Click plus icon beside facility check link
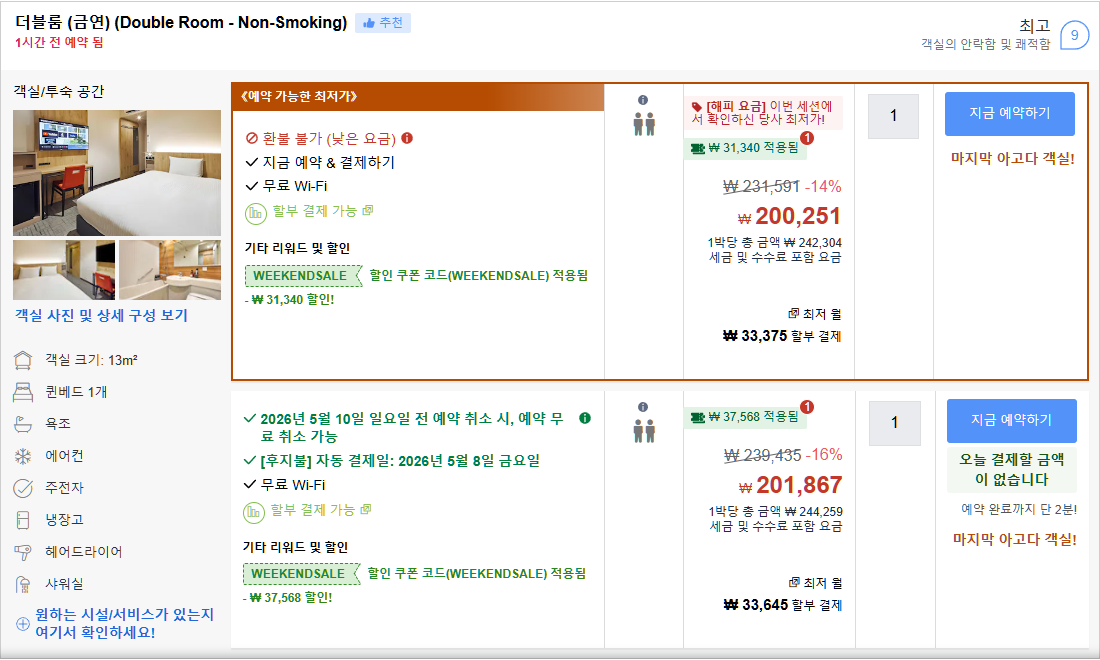Image resolution: width=1100 pixels, height=660 pixels. [x=22, y=624]
